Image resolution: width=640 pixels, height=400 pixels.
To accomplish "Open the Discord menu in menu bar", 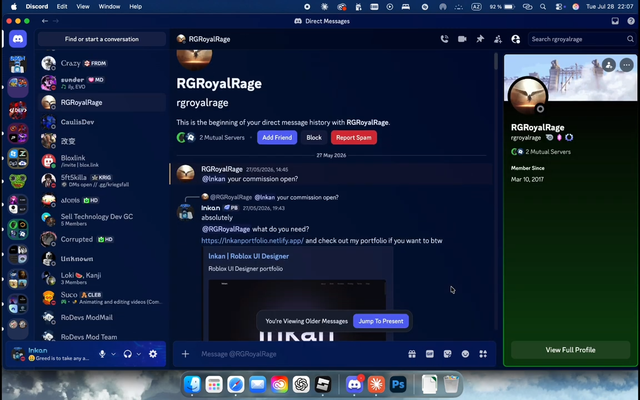I will pyautogui.click(x=37, y=7).
